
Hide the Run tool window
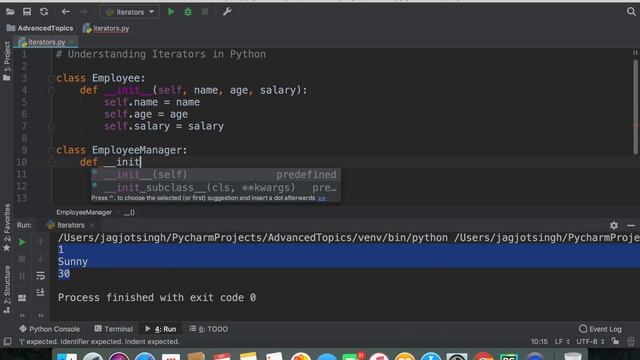pos(631,225)
